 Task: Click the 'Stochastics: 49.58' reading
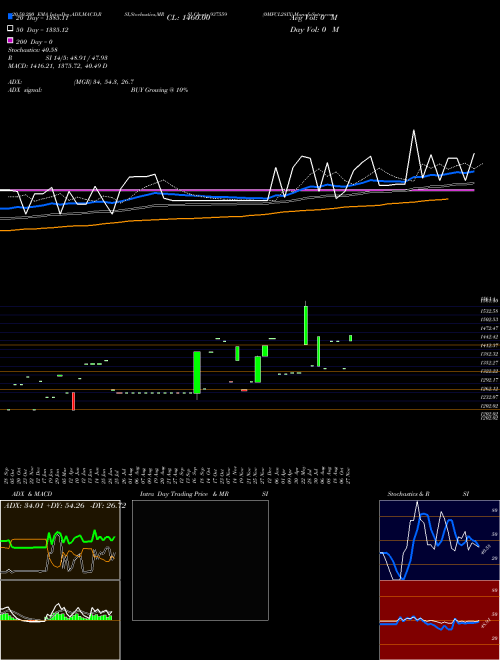click(33, 50)
